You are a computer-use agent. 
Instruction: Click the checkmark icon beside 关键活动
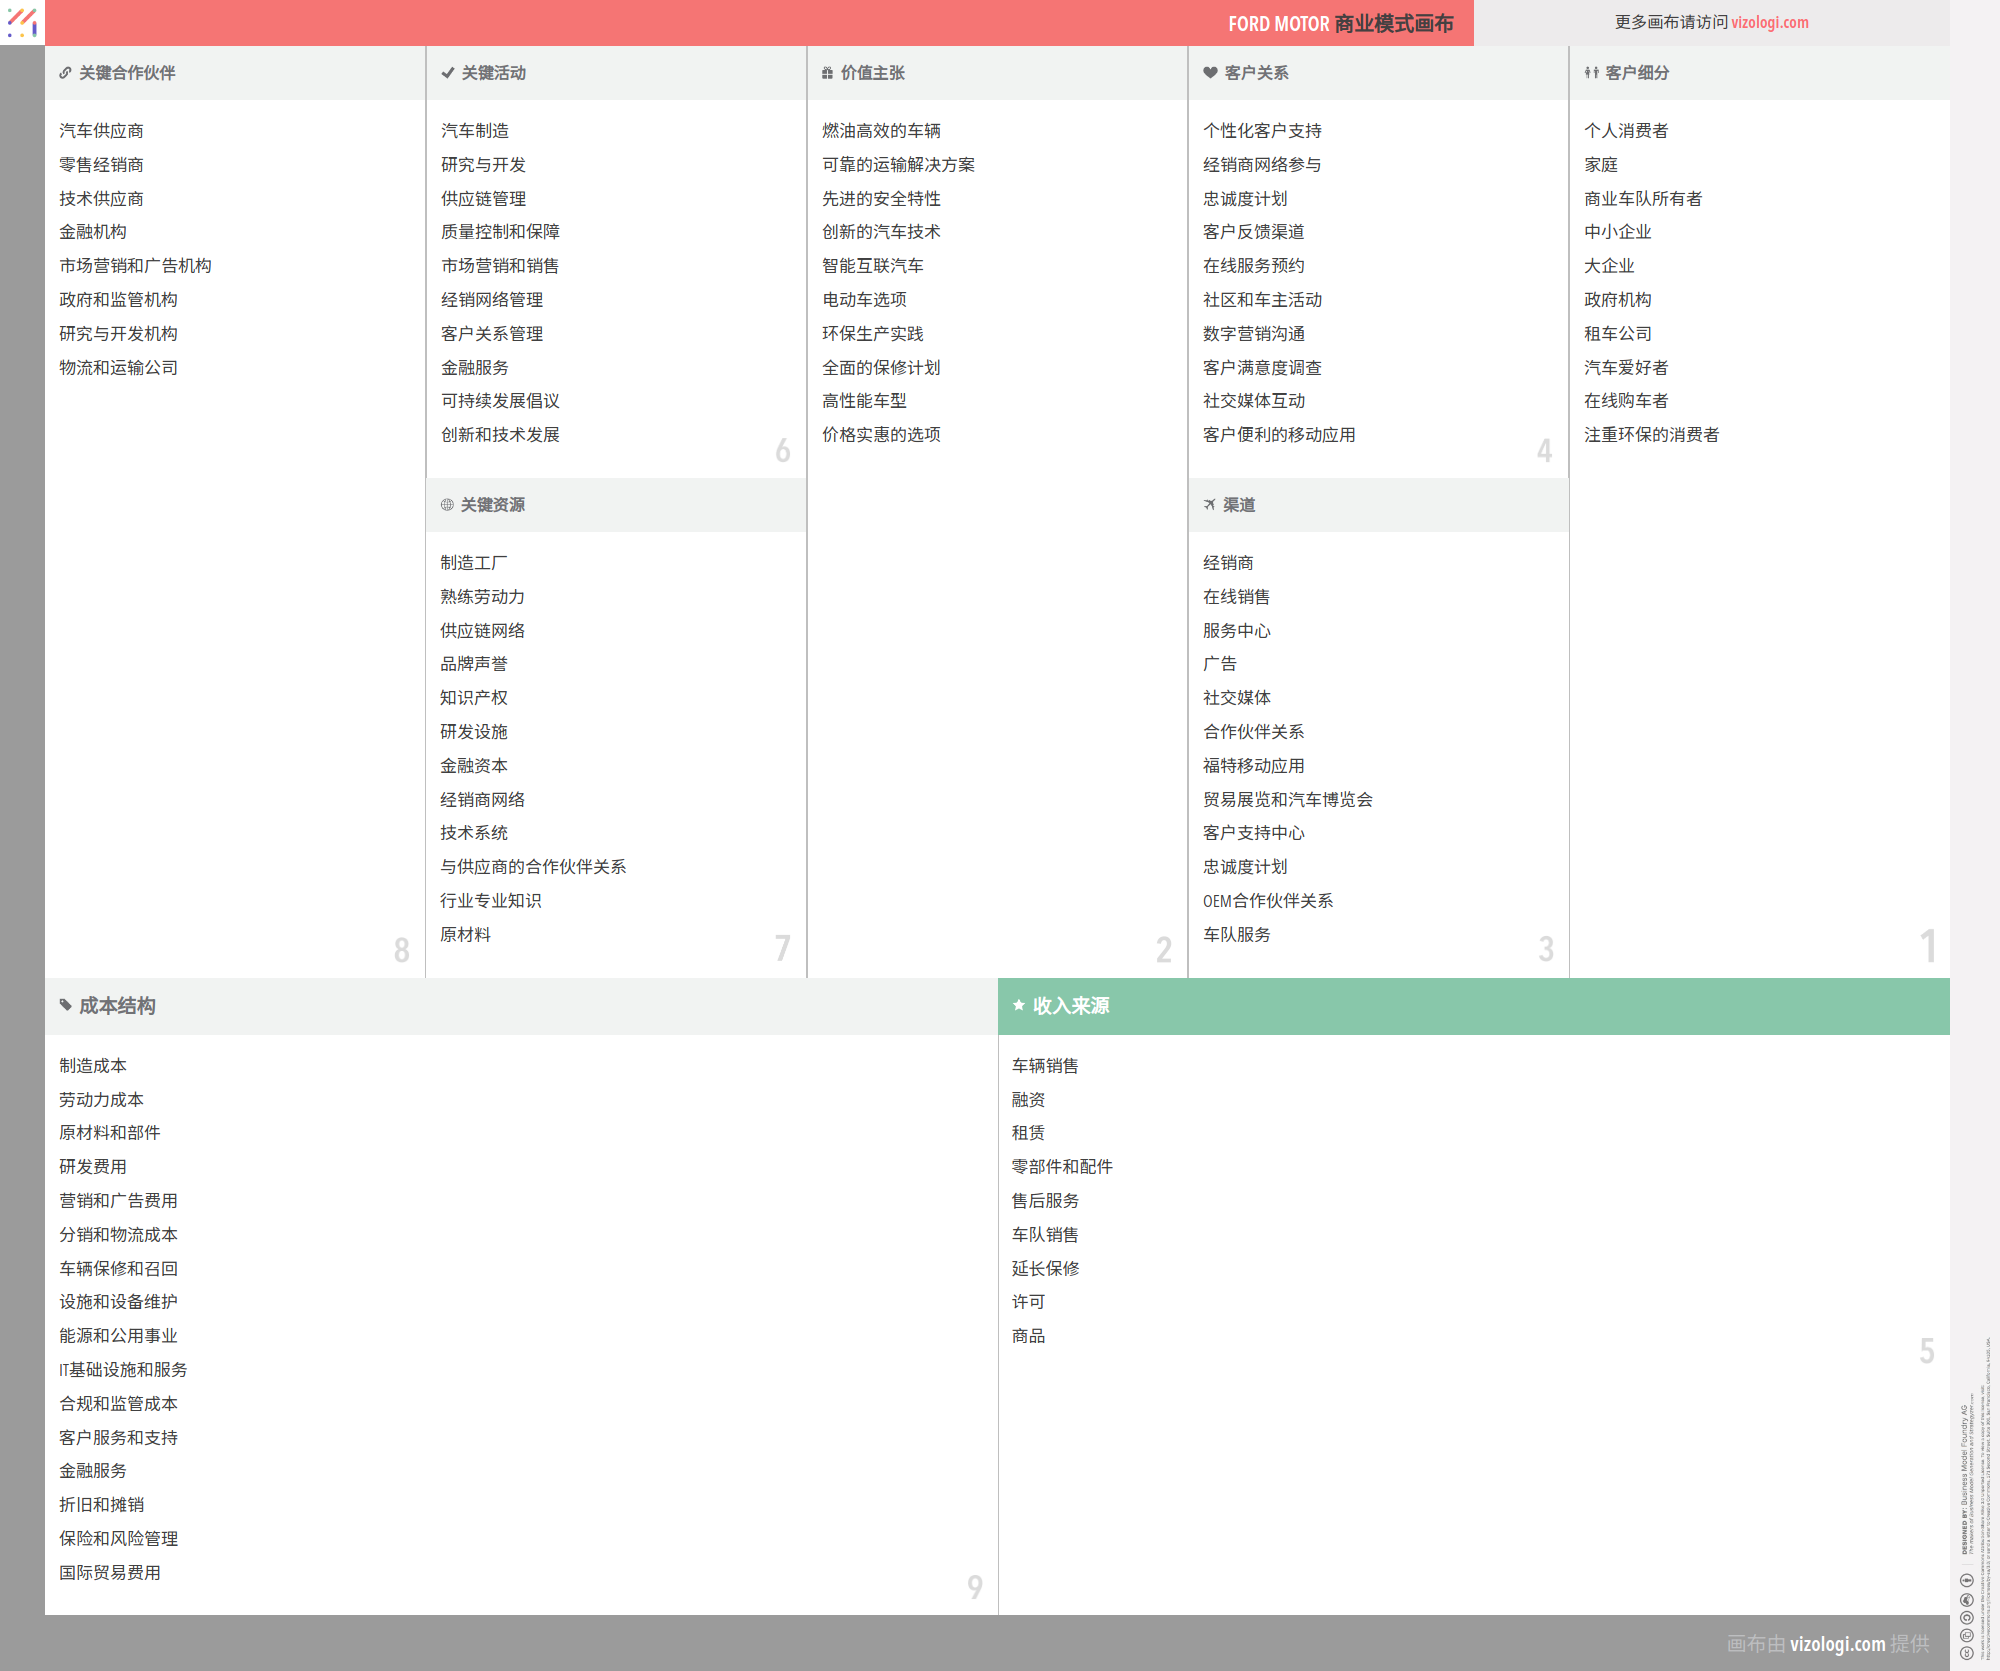click(x=448, y=73)
